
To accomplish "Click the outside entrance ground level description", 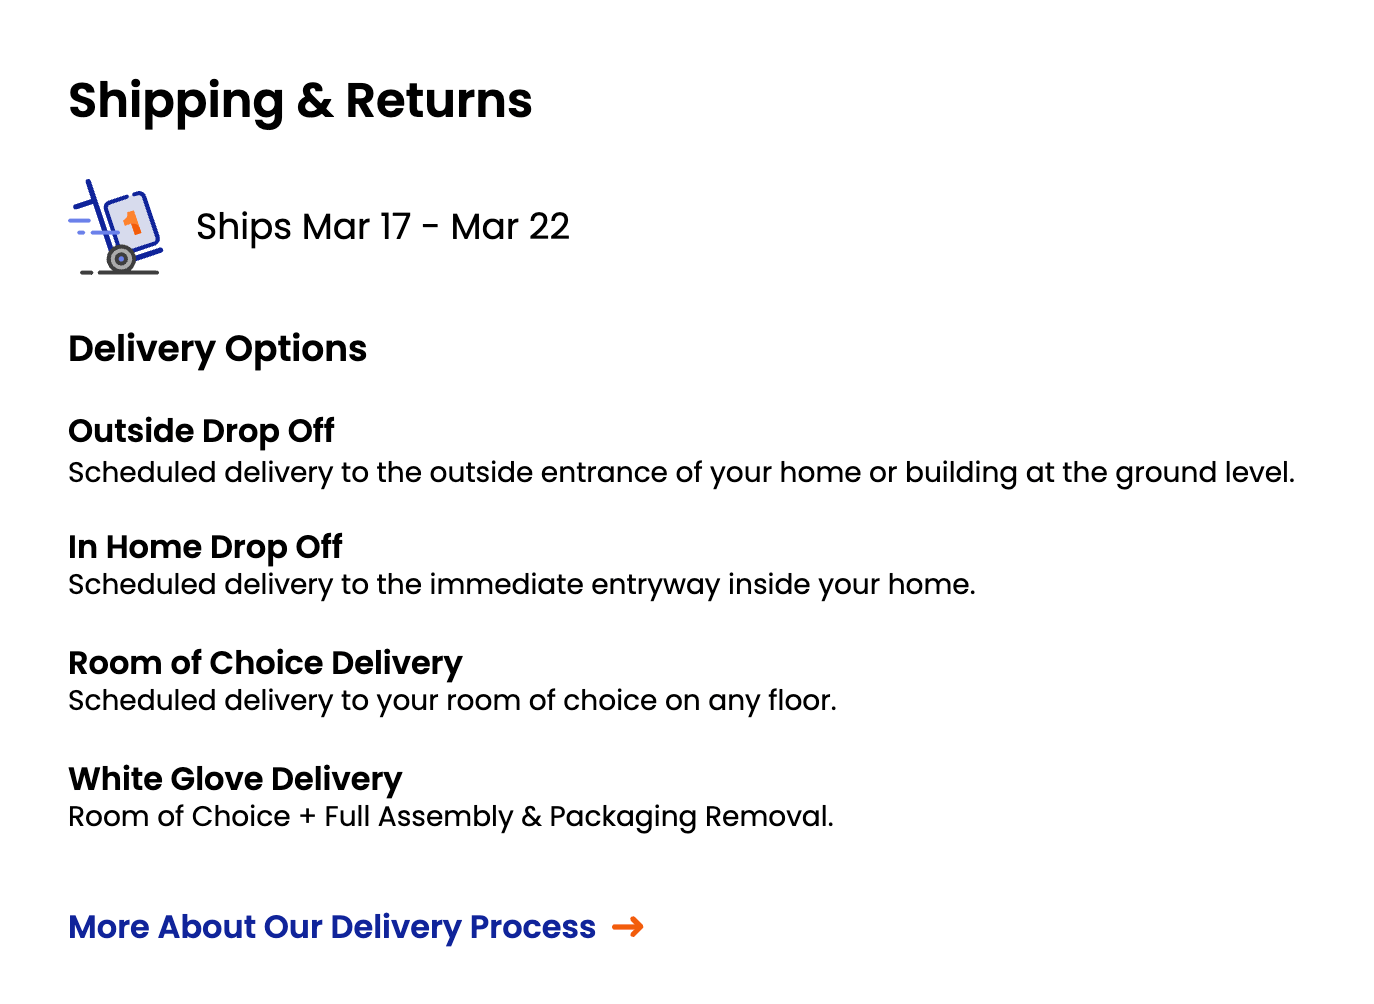I will pos(681,472).
